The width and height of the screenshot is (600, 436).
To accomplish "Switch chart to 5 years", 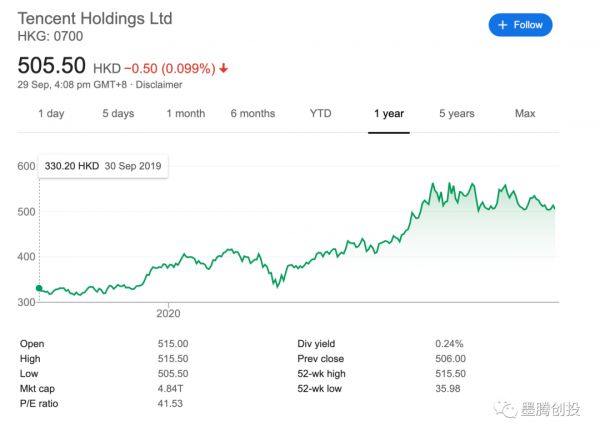I will pos(456,114).
